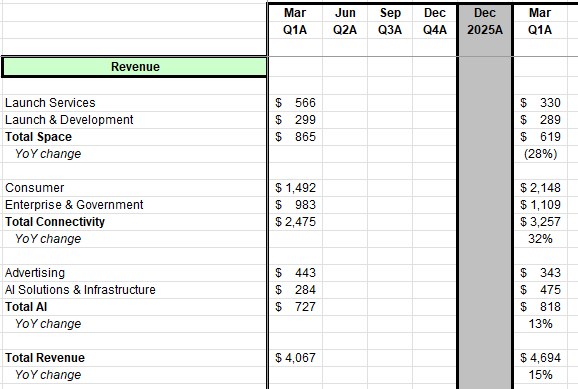
Task: Select the Total Space row label
Action: point(38,137)
